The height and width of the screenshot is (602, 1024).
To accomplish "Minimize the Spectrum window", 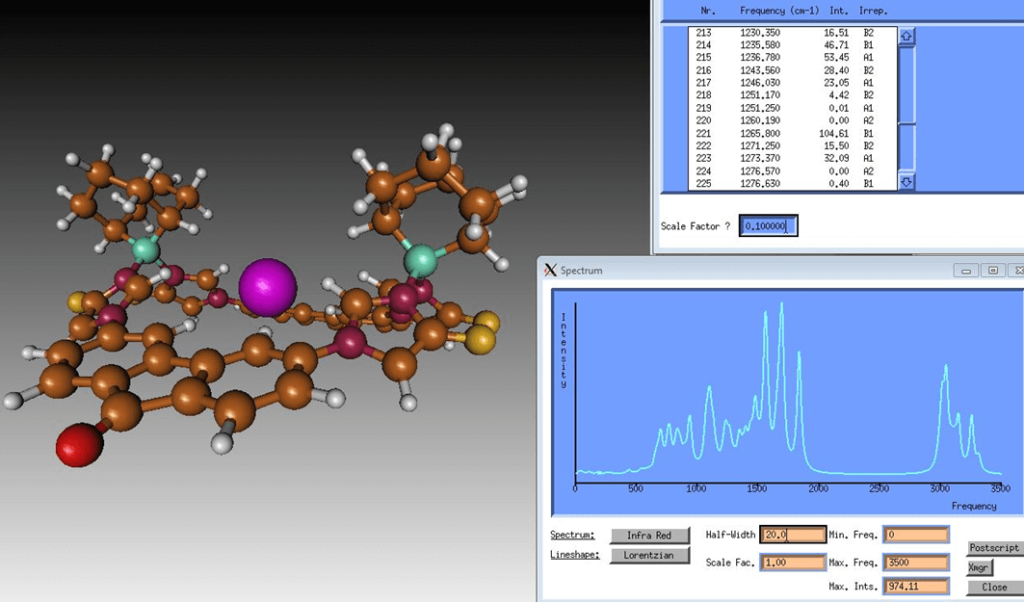I will (964, 270).
